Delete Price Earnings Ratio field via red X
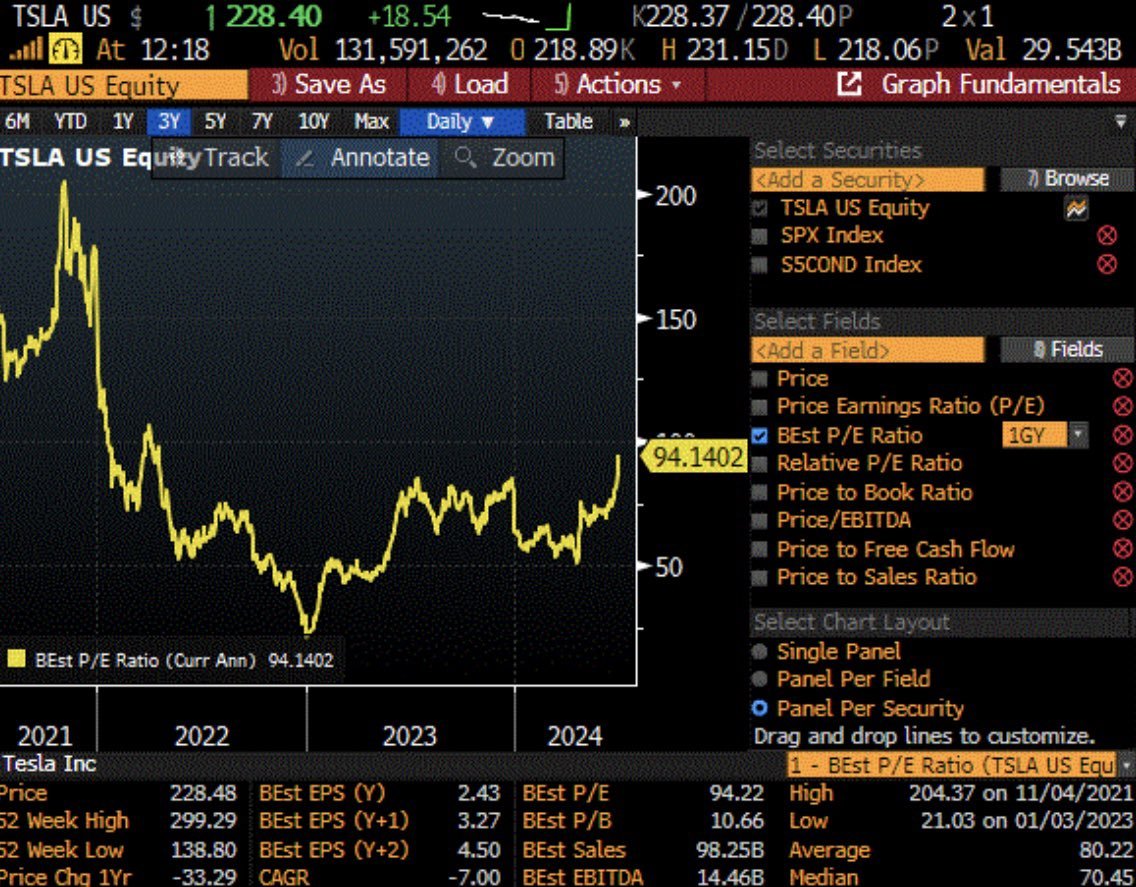The width and height of the screenshot is (1136, 887). [1122, 407]
